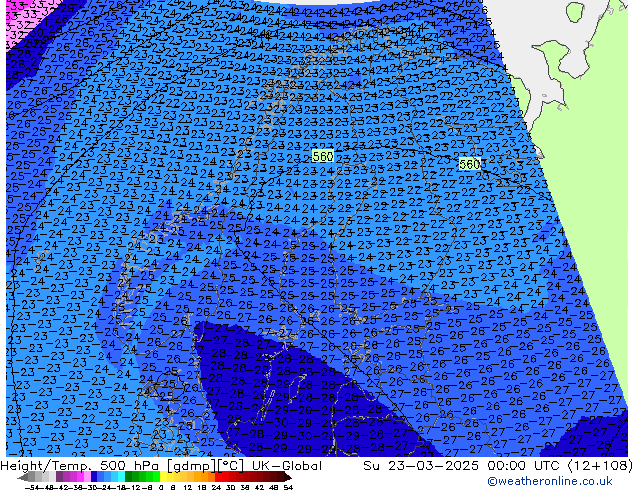634x490 pixels.
Task: Open the weatheronline.co.uk copyright link
Action: [x=550, y=481]
